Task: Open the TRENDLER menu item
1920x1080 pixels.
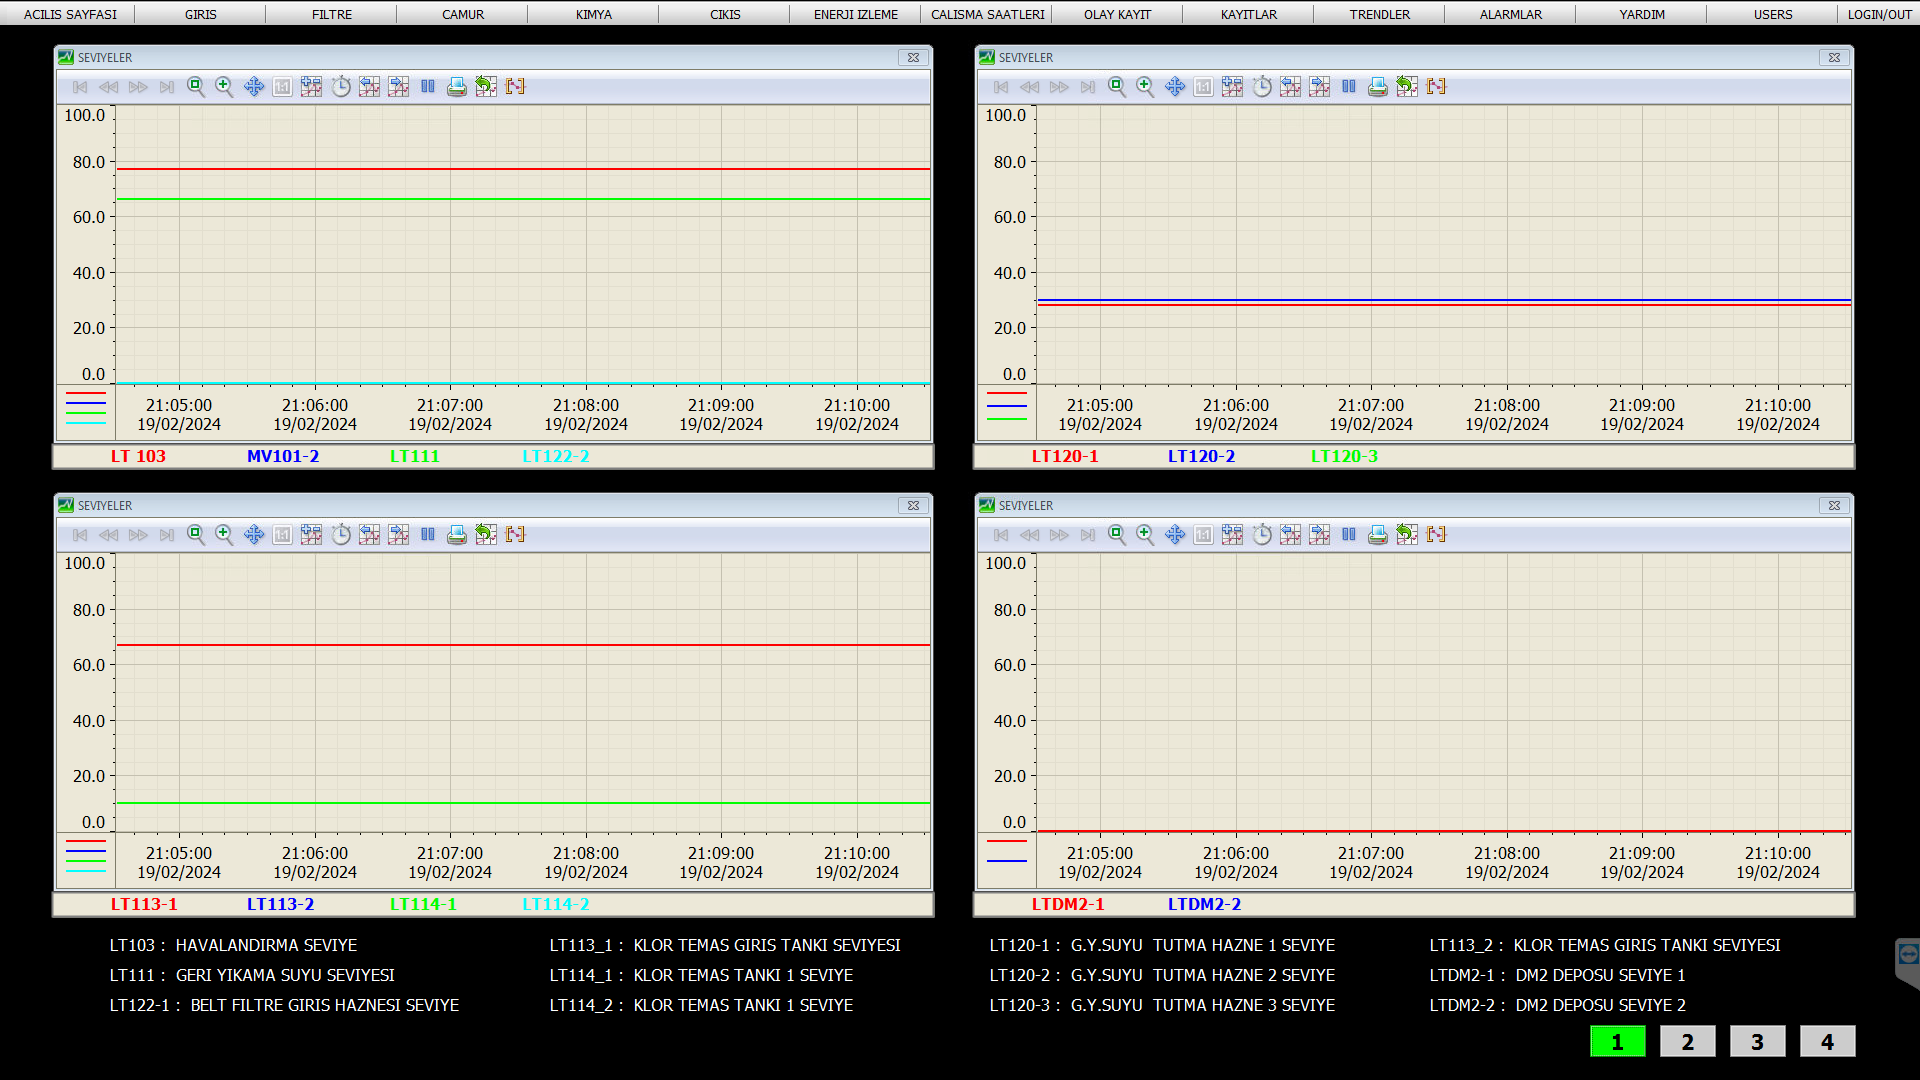Action: tap(1379, 14)
